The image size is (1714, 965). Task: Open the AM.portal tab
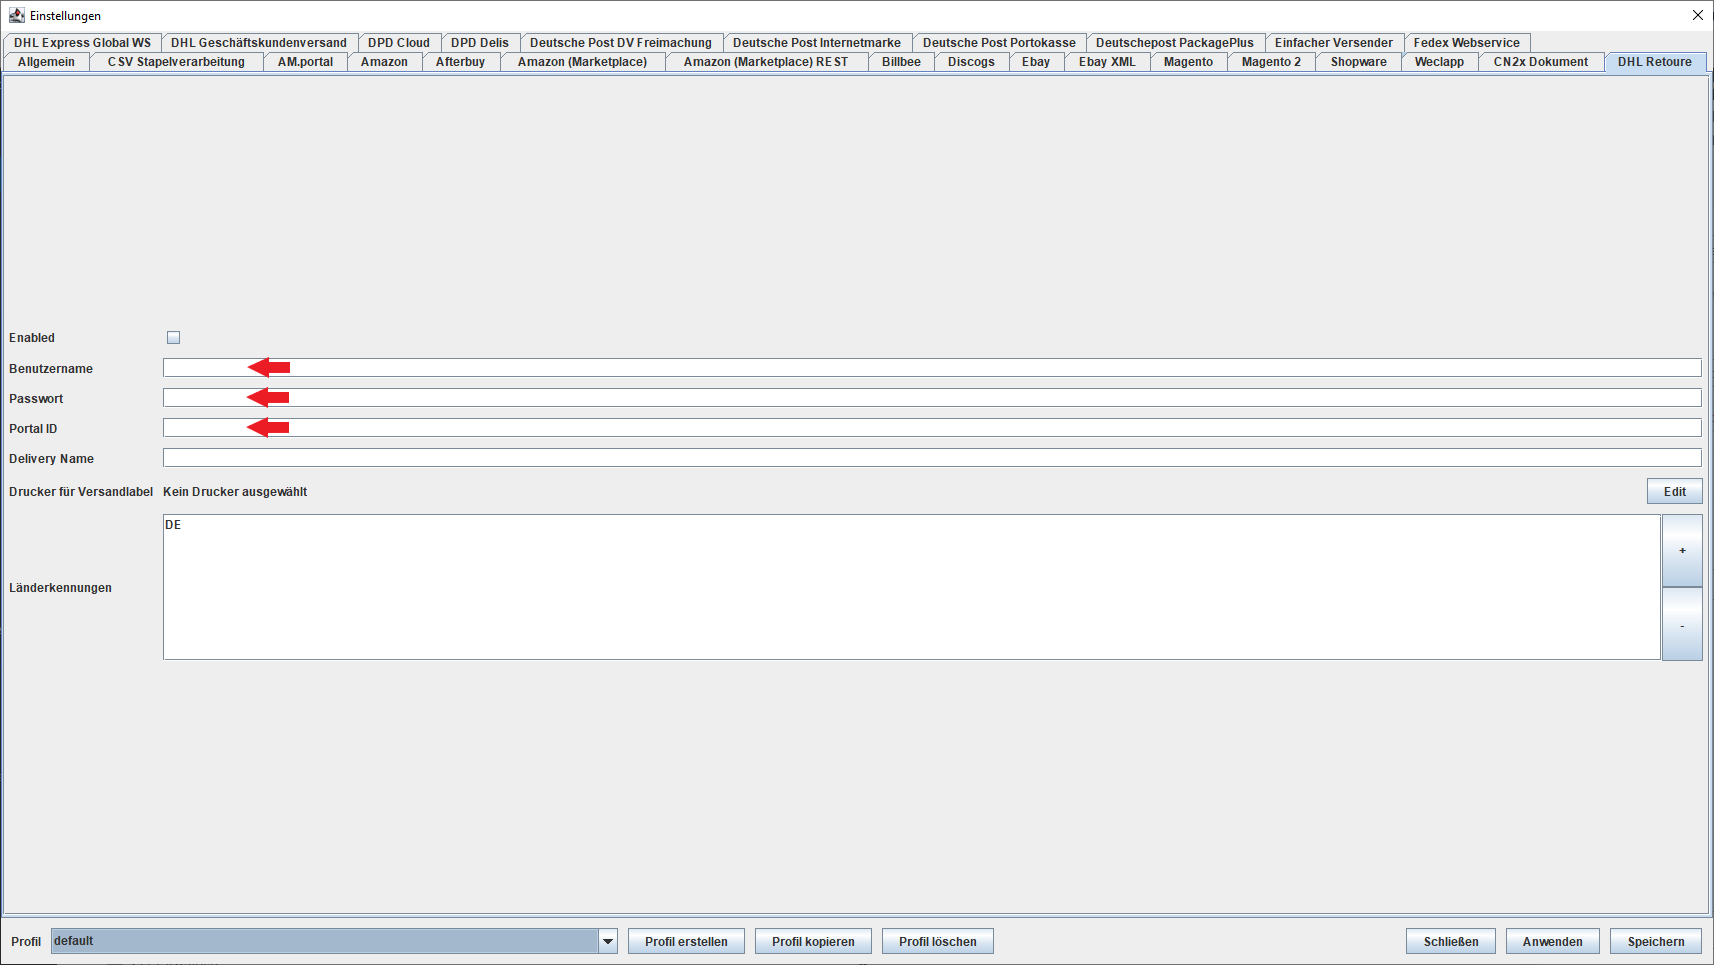coord(305,62)
